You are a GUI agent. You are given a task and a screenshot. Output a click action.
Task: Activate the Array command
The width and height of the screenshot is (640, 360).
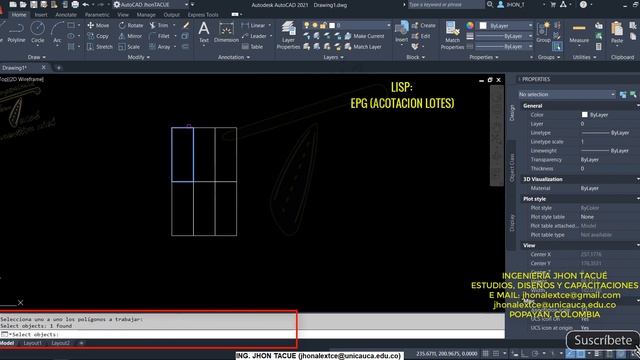click(160, 47)
